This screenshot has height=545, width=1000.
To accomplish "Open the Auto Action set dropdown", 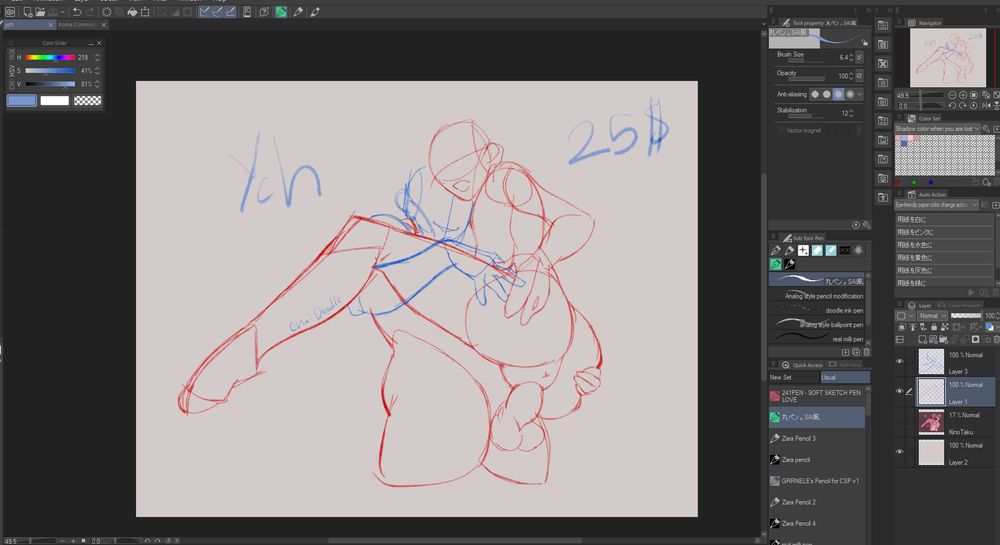I will pos(936,205).
